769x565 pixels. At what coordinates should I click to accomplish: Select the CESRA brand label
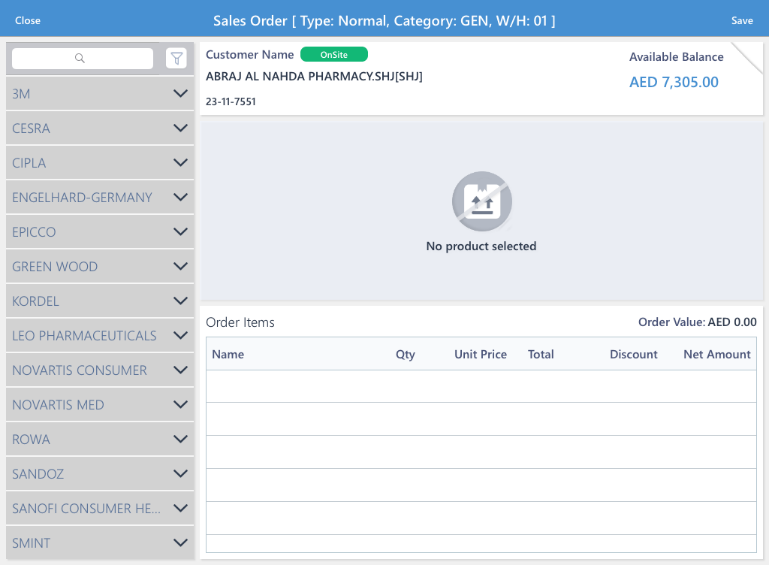(31, 128)
